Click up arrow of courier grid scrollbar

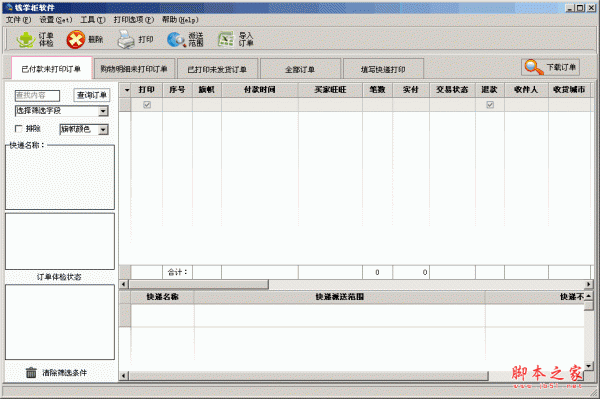coord(589,296)
